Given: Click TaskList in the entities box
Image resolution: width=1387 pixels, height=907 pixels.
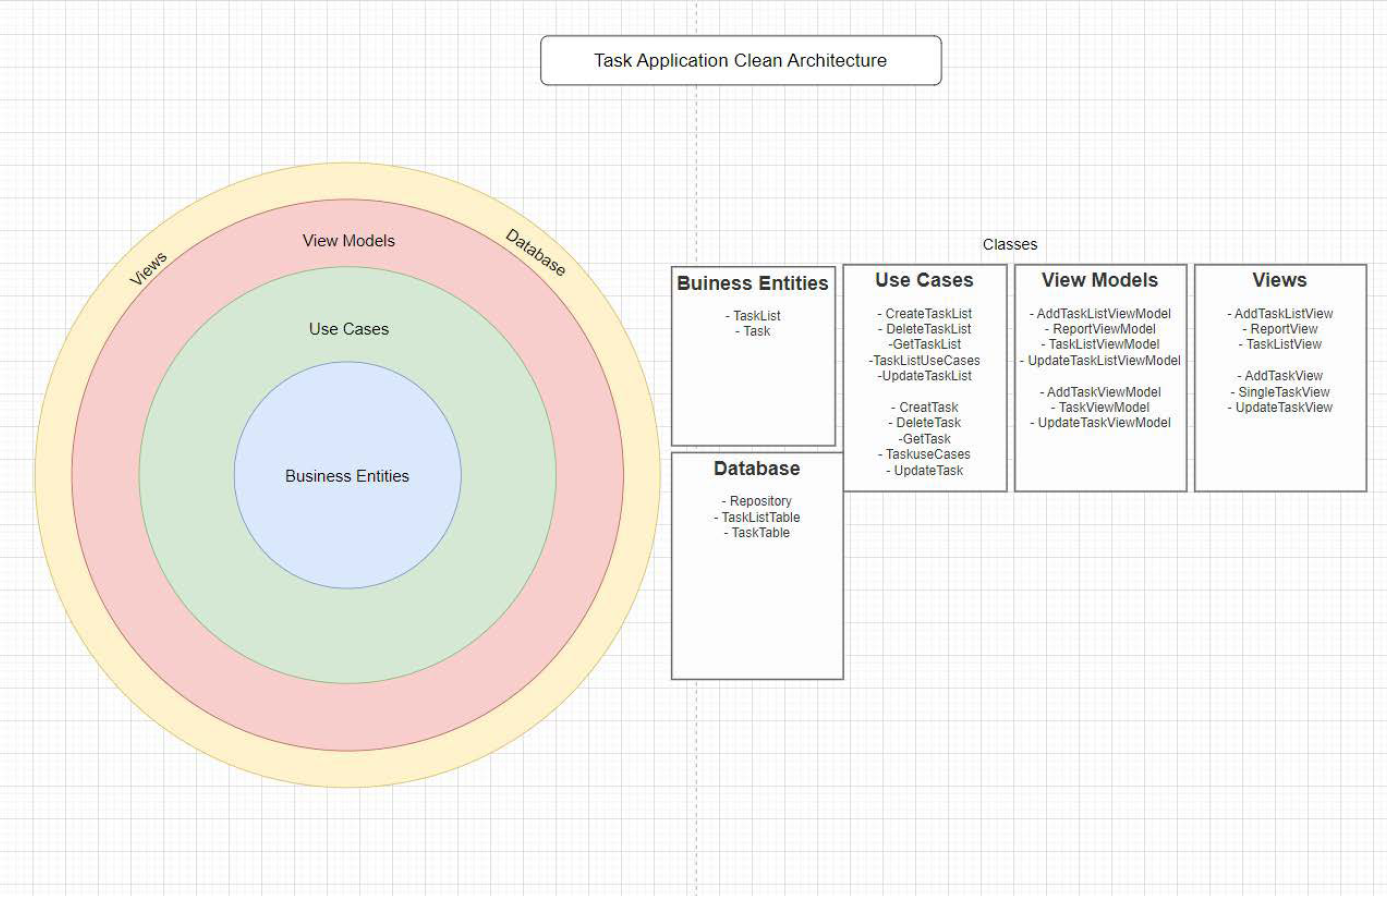Looking at the screenshot, I should pos(753,316).
